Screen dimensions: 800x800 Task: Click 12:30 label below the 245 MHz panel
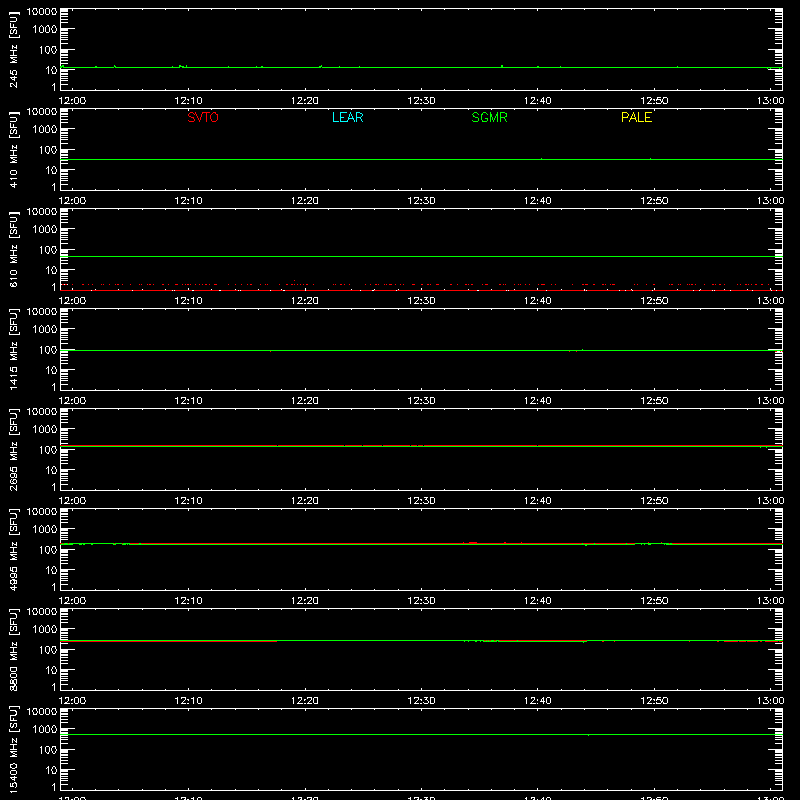(421, 101)
